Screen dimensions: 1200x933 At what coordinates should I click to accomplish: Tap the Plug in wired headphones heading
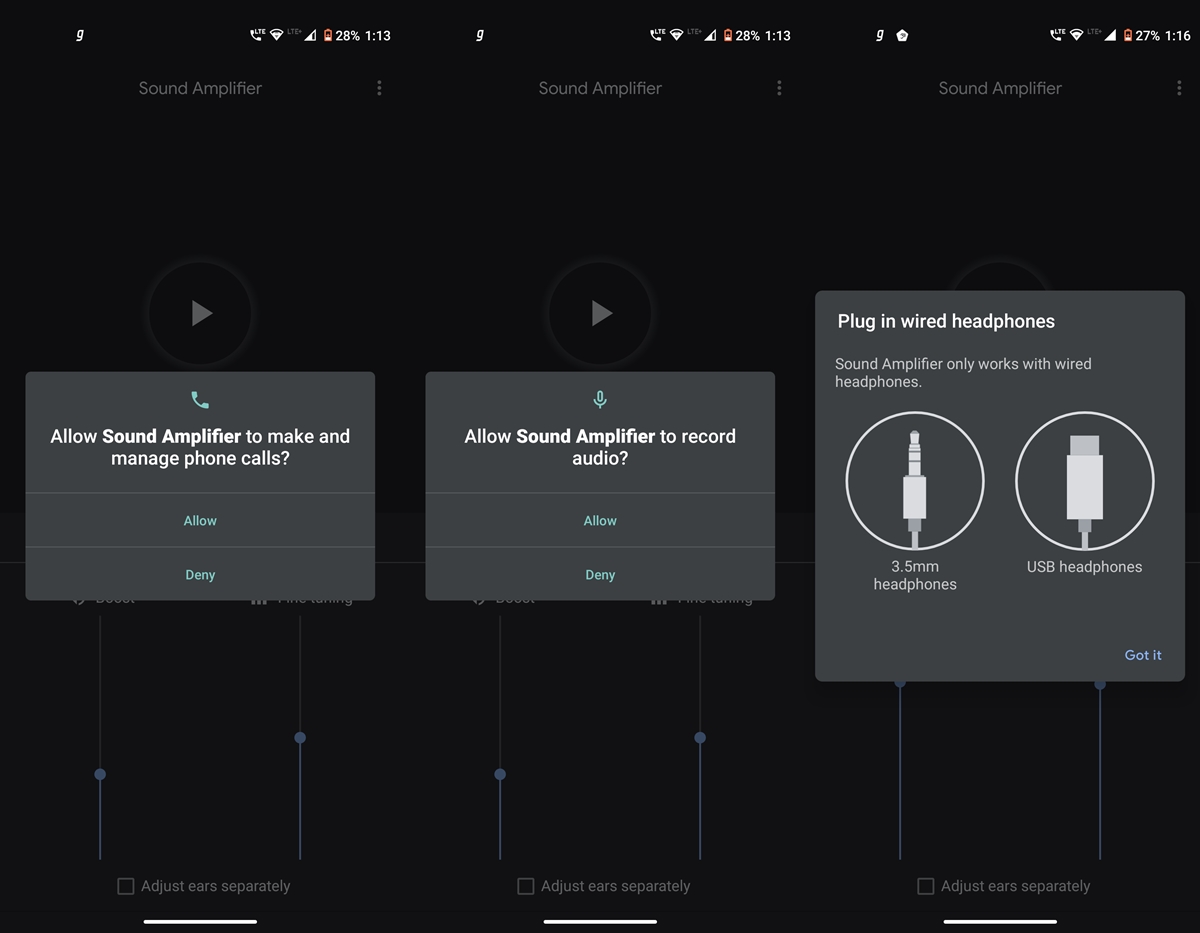click(946, 321)
